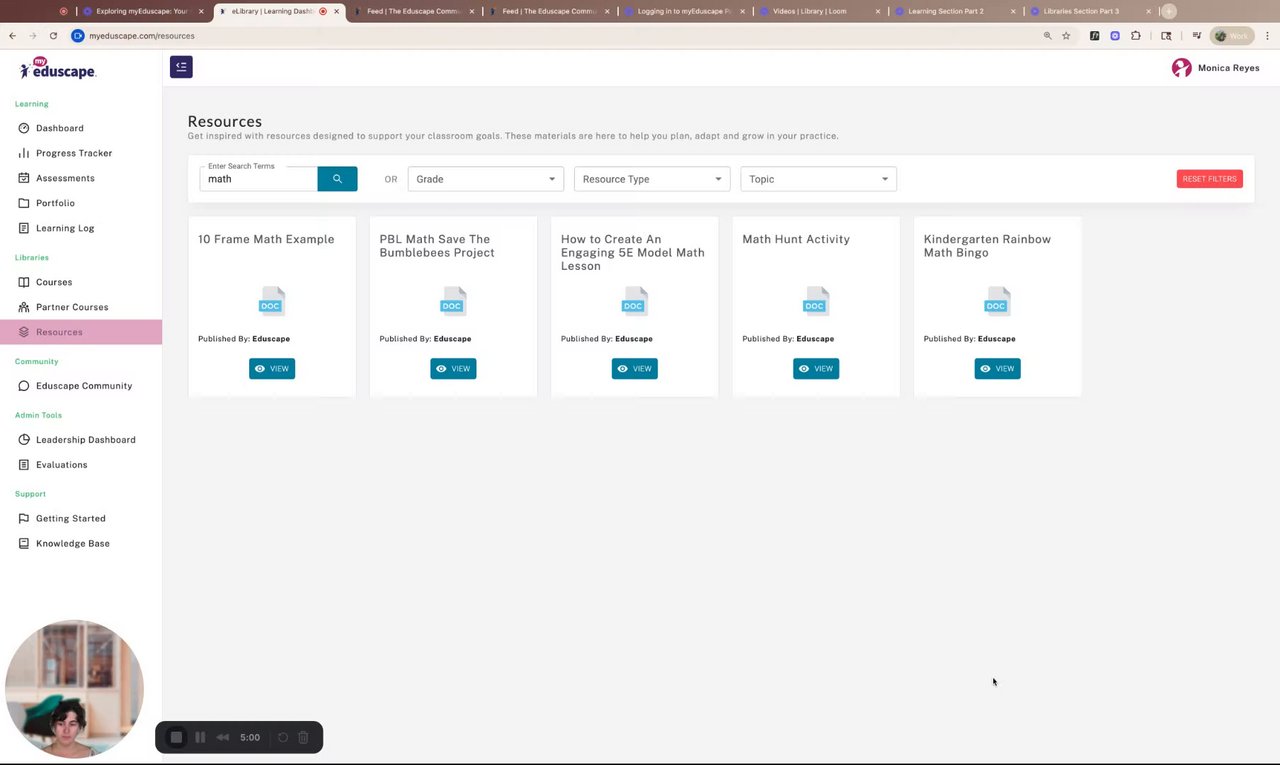
Task: Open the Progress Tracker chart icon
Action: 24,153
